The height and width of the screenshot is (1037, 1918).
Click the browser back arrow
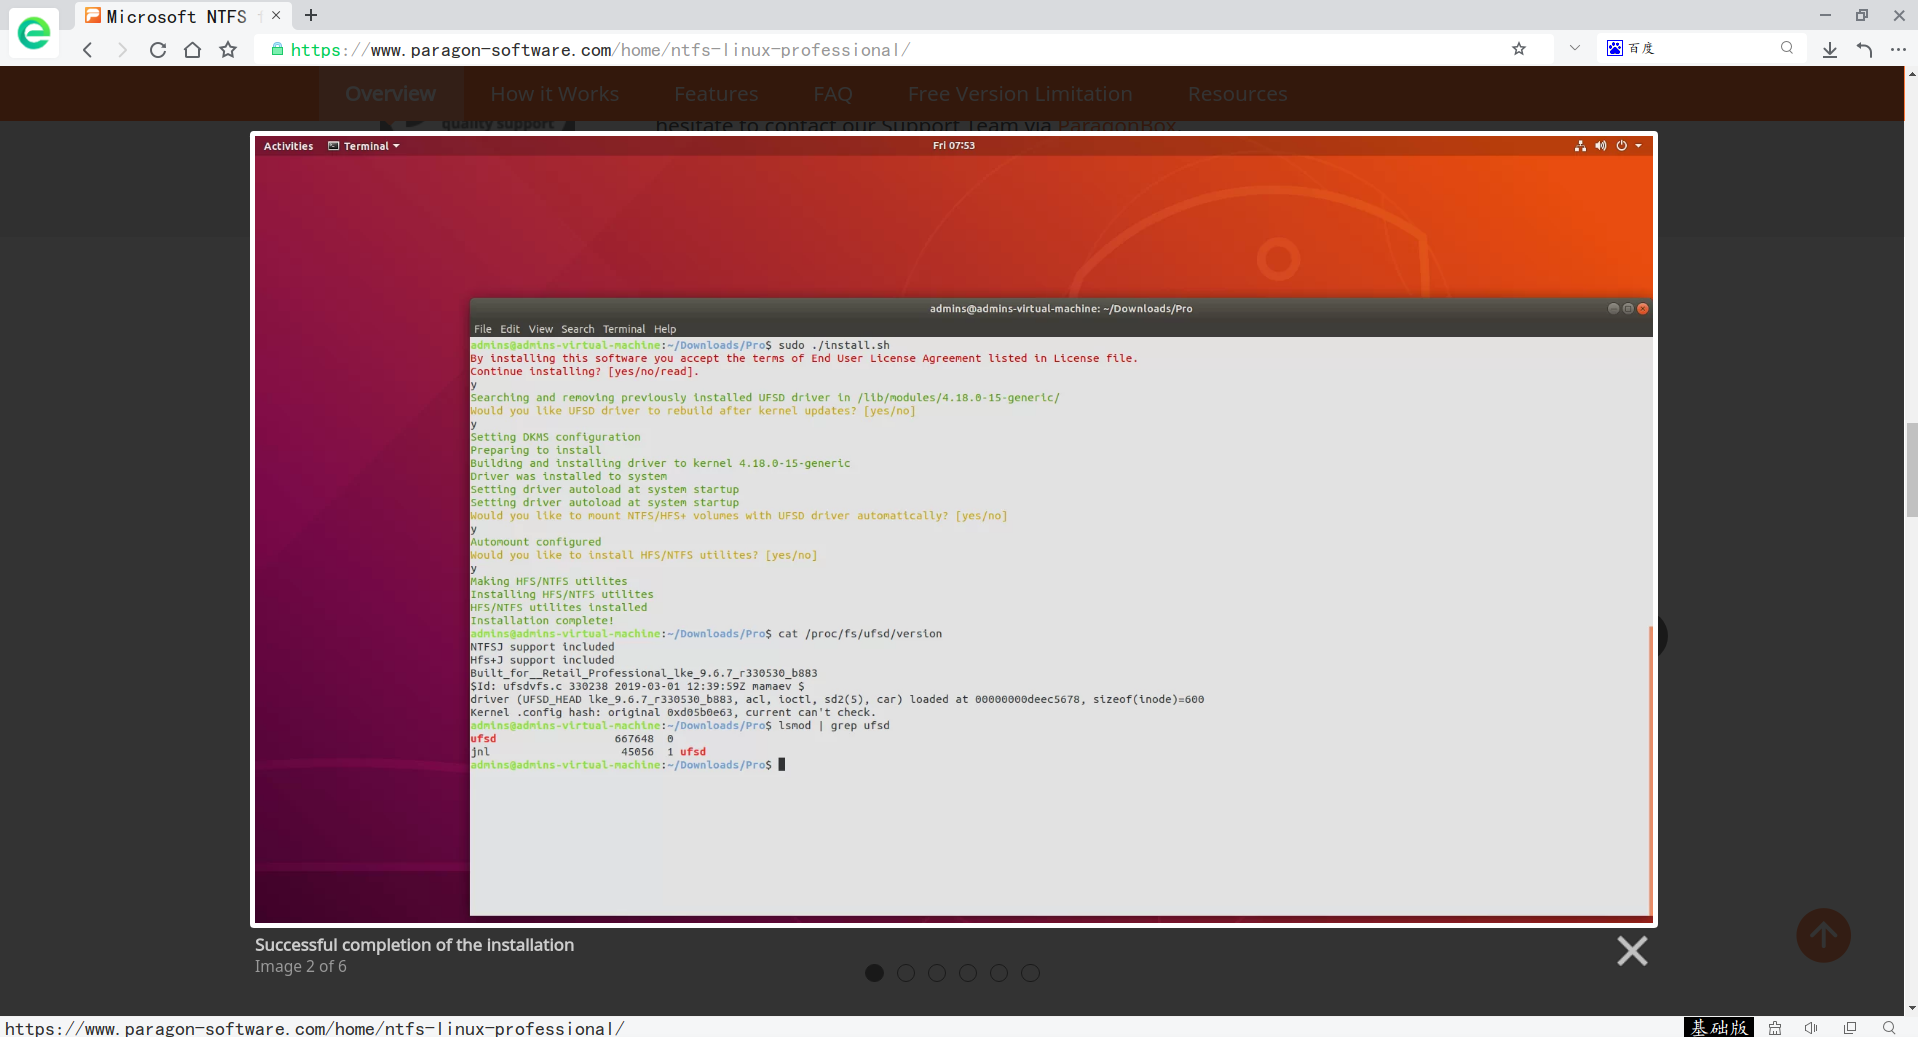click(x=88, y=50)
